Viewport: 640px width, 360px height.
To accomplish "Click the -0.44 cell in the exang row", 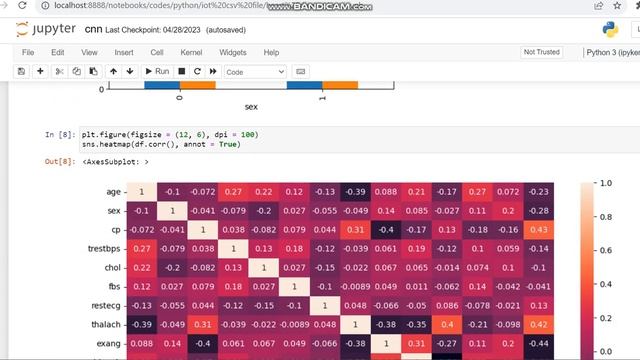I will click(539, 343).
